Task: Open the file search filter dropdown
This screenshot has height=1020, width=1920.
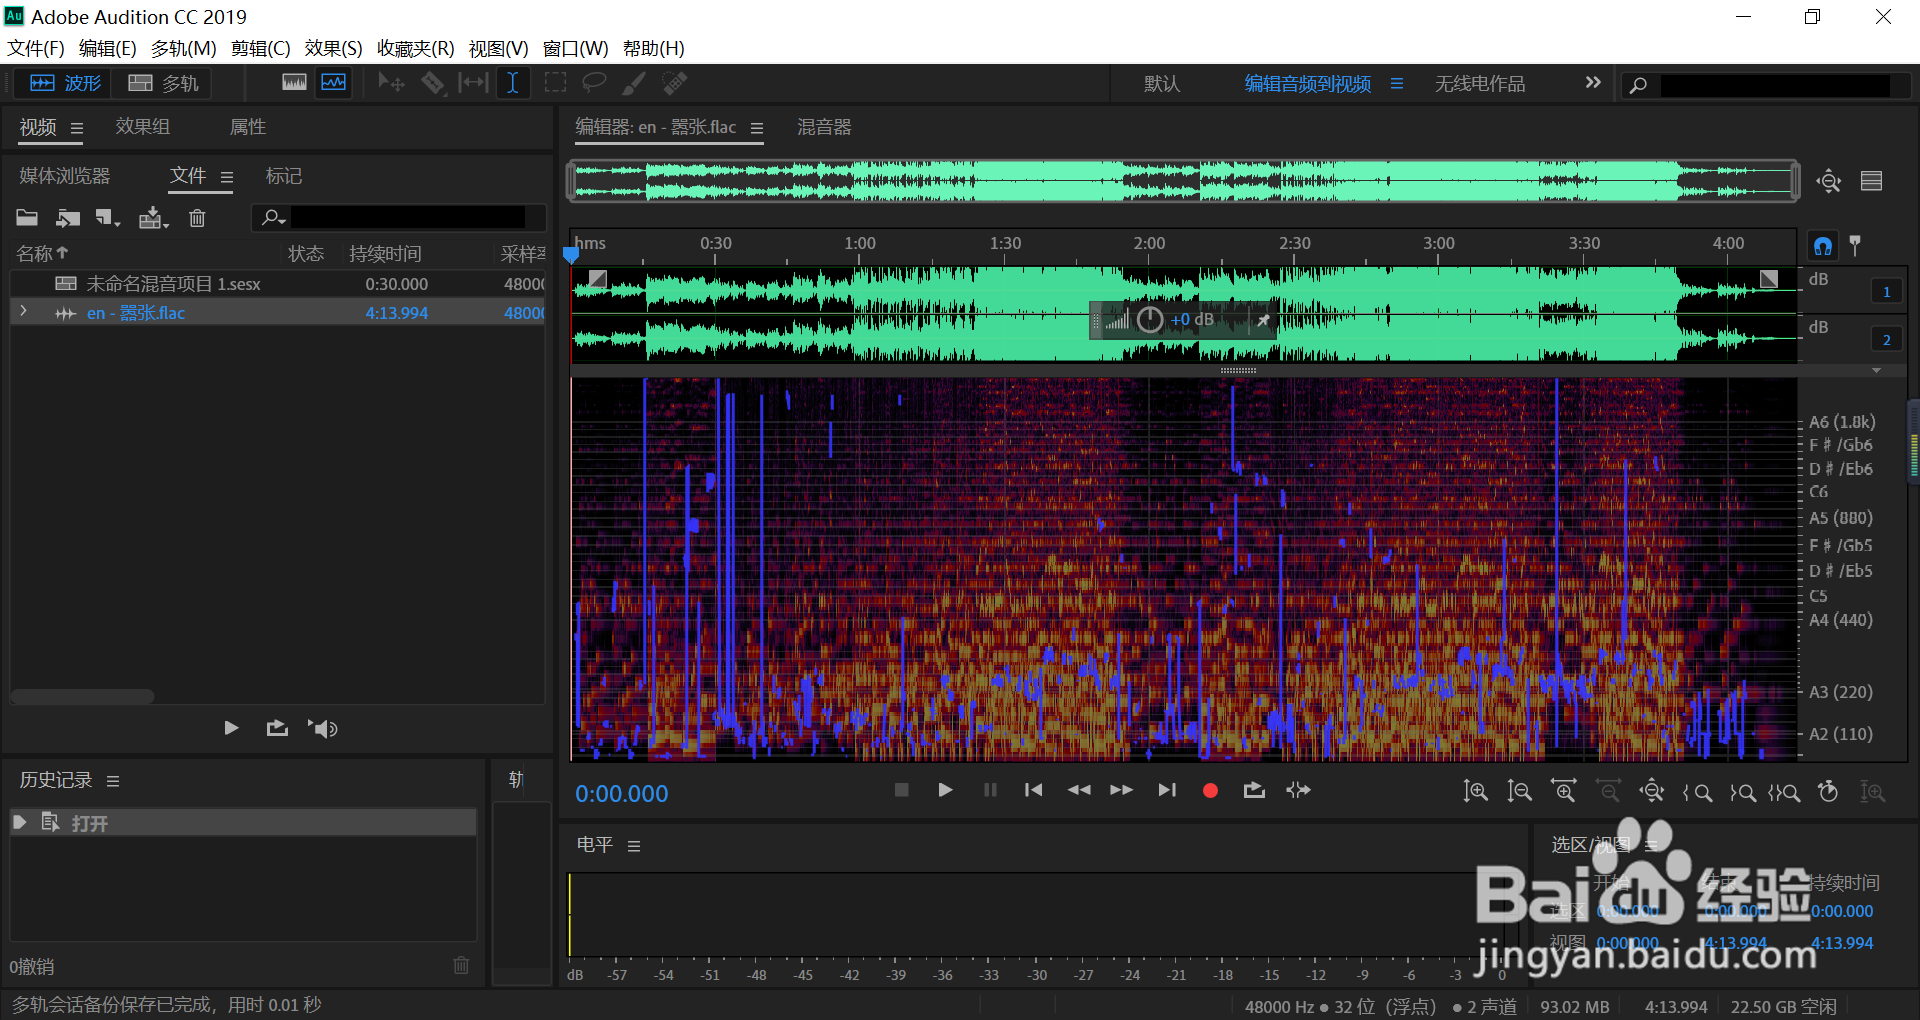Action: (x=274, y=217)
